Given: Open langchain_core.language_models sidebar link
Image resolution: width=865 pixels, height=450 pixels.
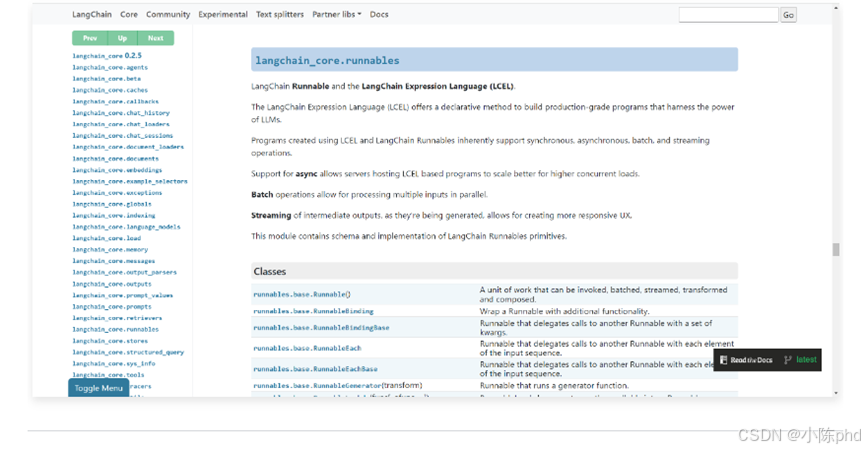Looking at the screenshot, I should (x=126, y=227).
